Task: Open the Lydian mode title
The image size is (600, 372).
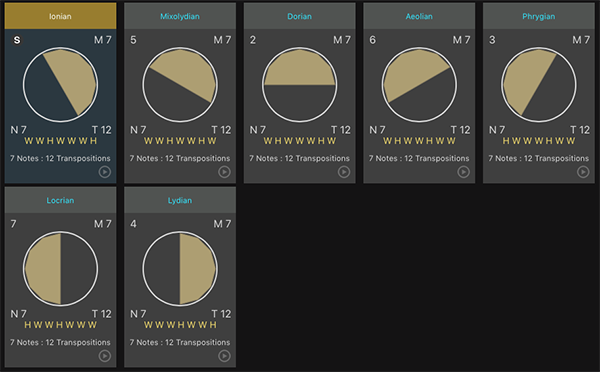Action: pyautogui.click(x=180, y=201)
